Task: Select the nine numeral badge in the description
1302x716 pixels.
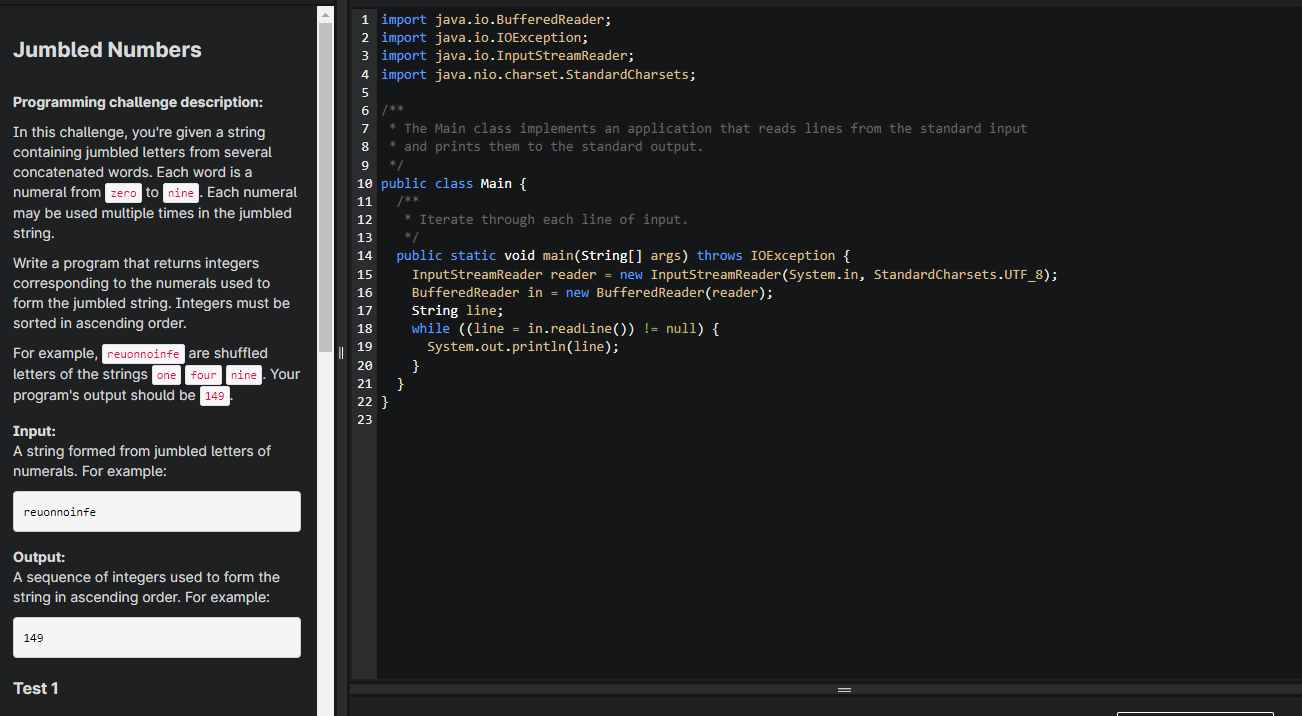Action: coord(180,193)
